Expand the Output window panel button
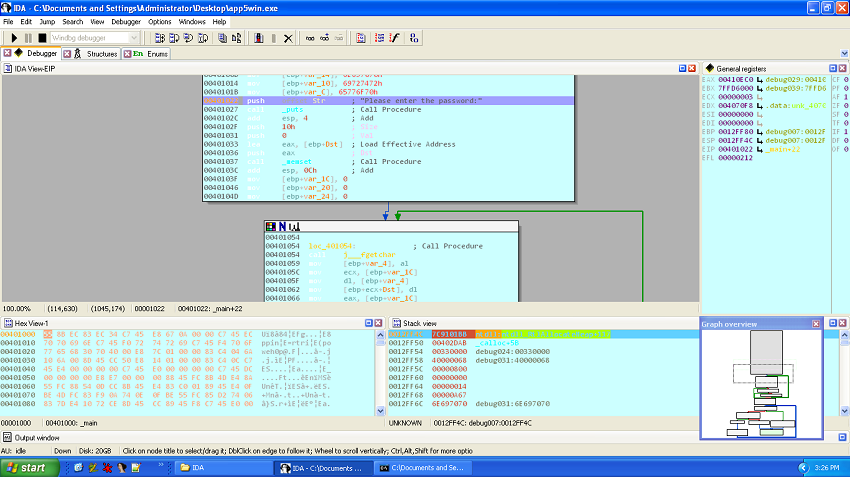Image resolution: width=850 pixels, height=477 pixels. 842,437
